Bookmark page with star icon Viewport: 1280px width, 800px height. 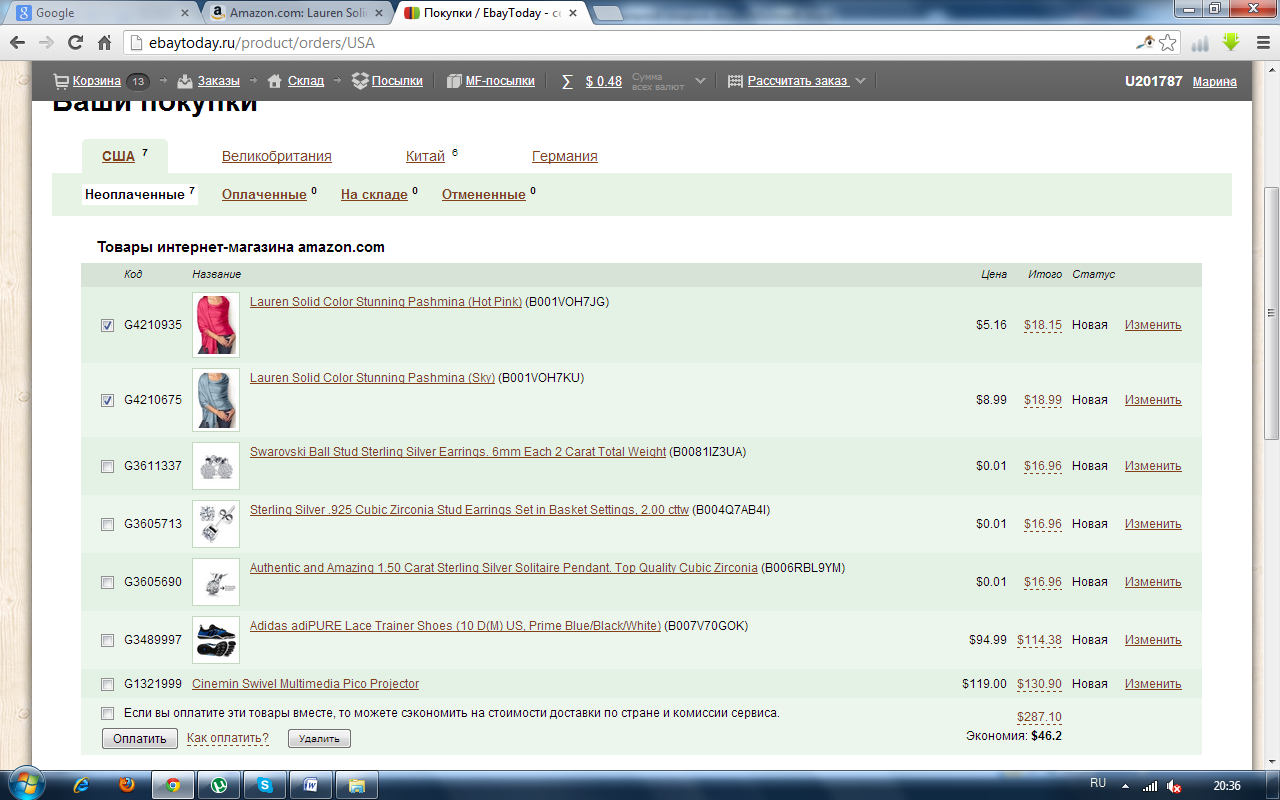click(1167, 43)
